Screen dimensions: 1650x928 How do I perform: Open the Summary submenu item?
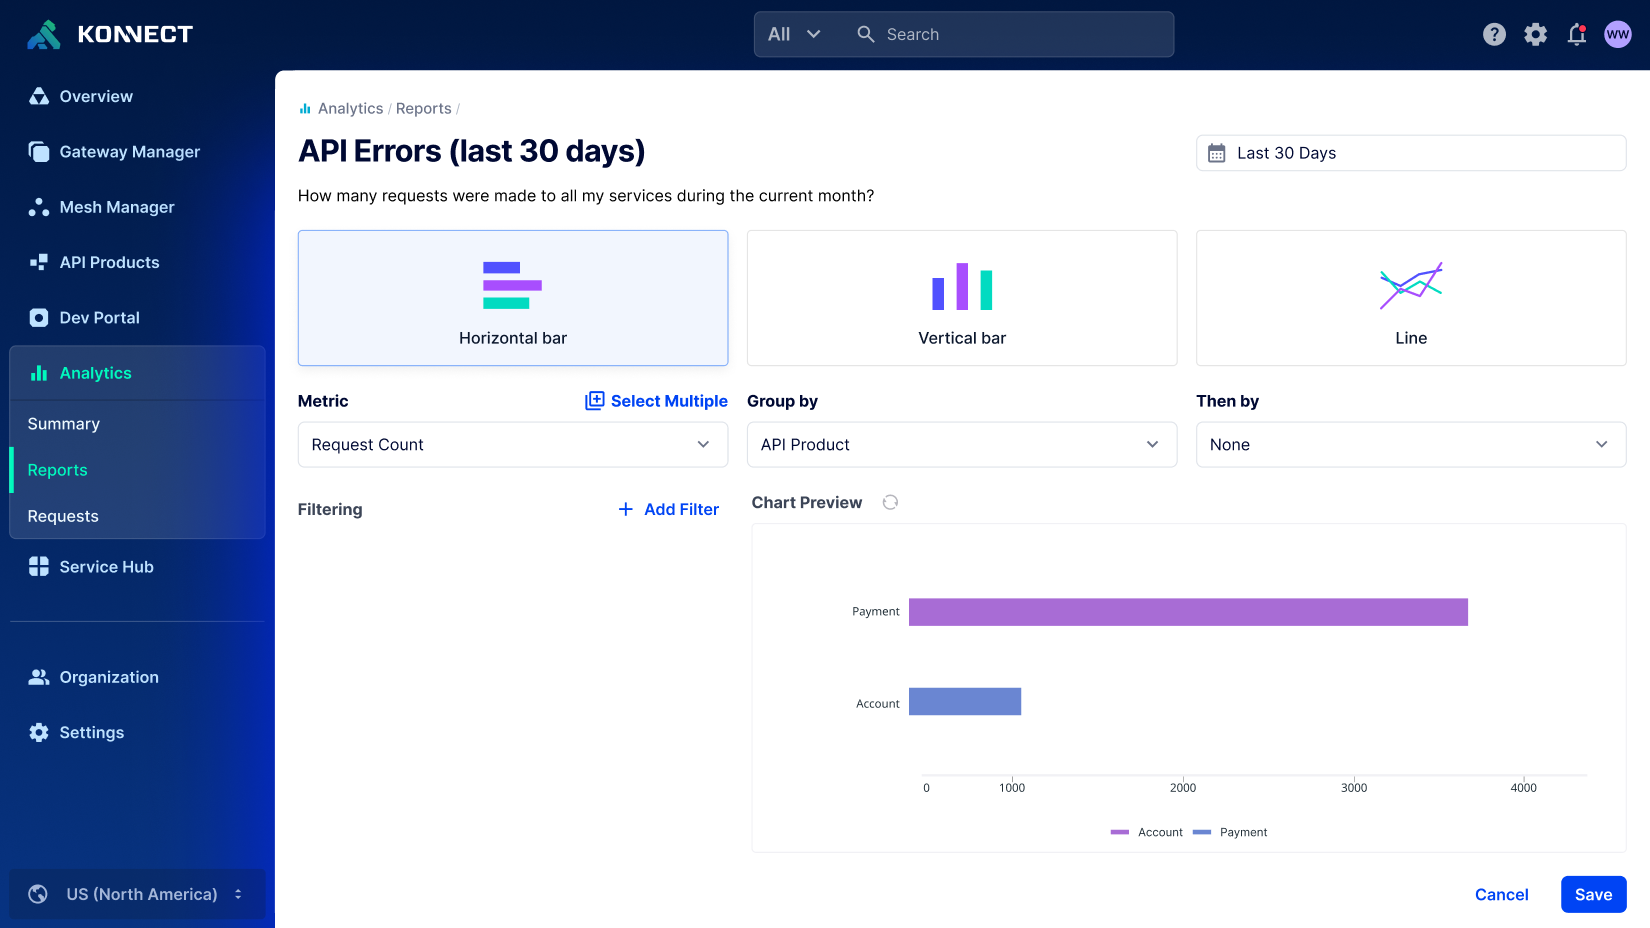pos(64,424)
